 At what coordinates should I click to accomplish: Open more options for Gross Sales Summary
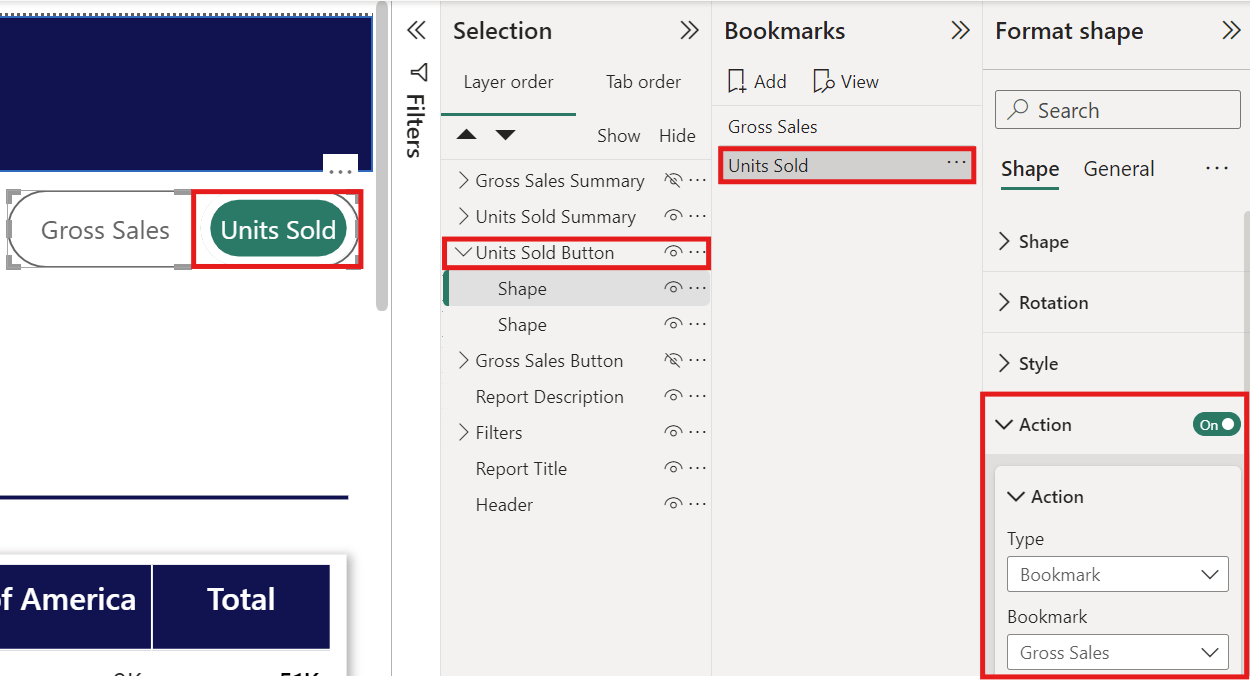click(698, 181)
